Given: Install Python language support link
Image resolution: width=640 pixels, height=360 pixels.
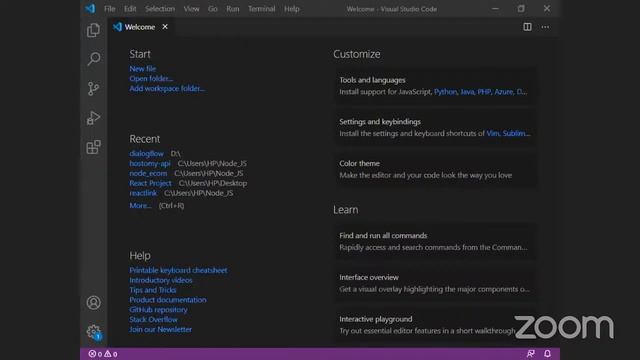Looking at the screenshot, I should click(x=445, y=92).
